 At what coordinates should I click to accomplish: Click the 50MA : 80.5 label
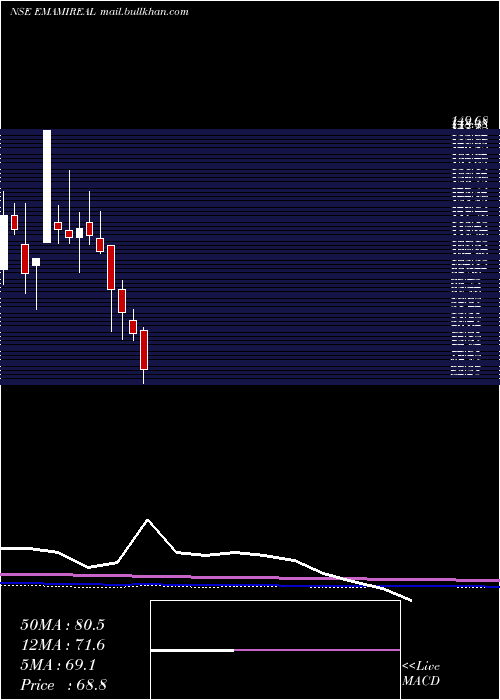pos(62,625)
